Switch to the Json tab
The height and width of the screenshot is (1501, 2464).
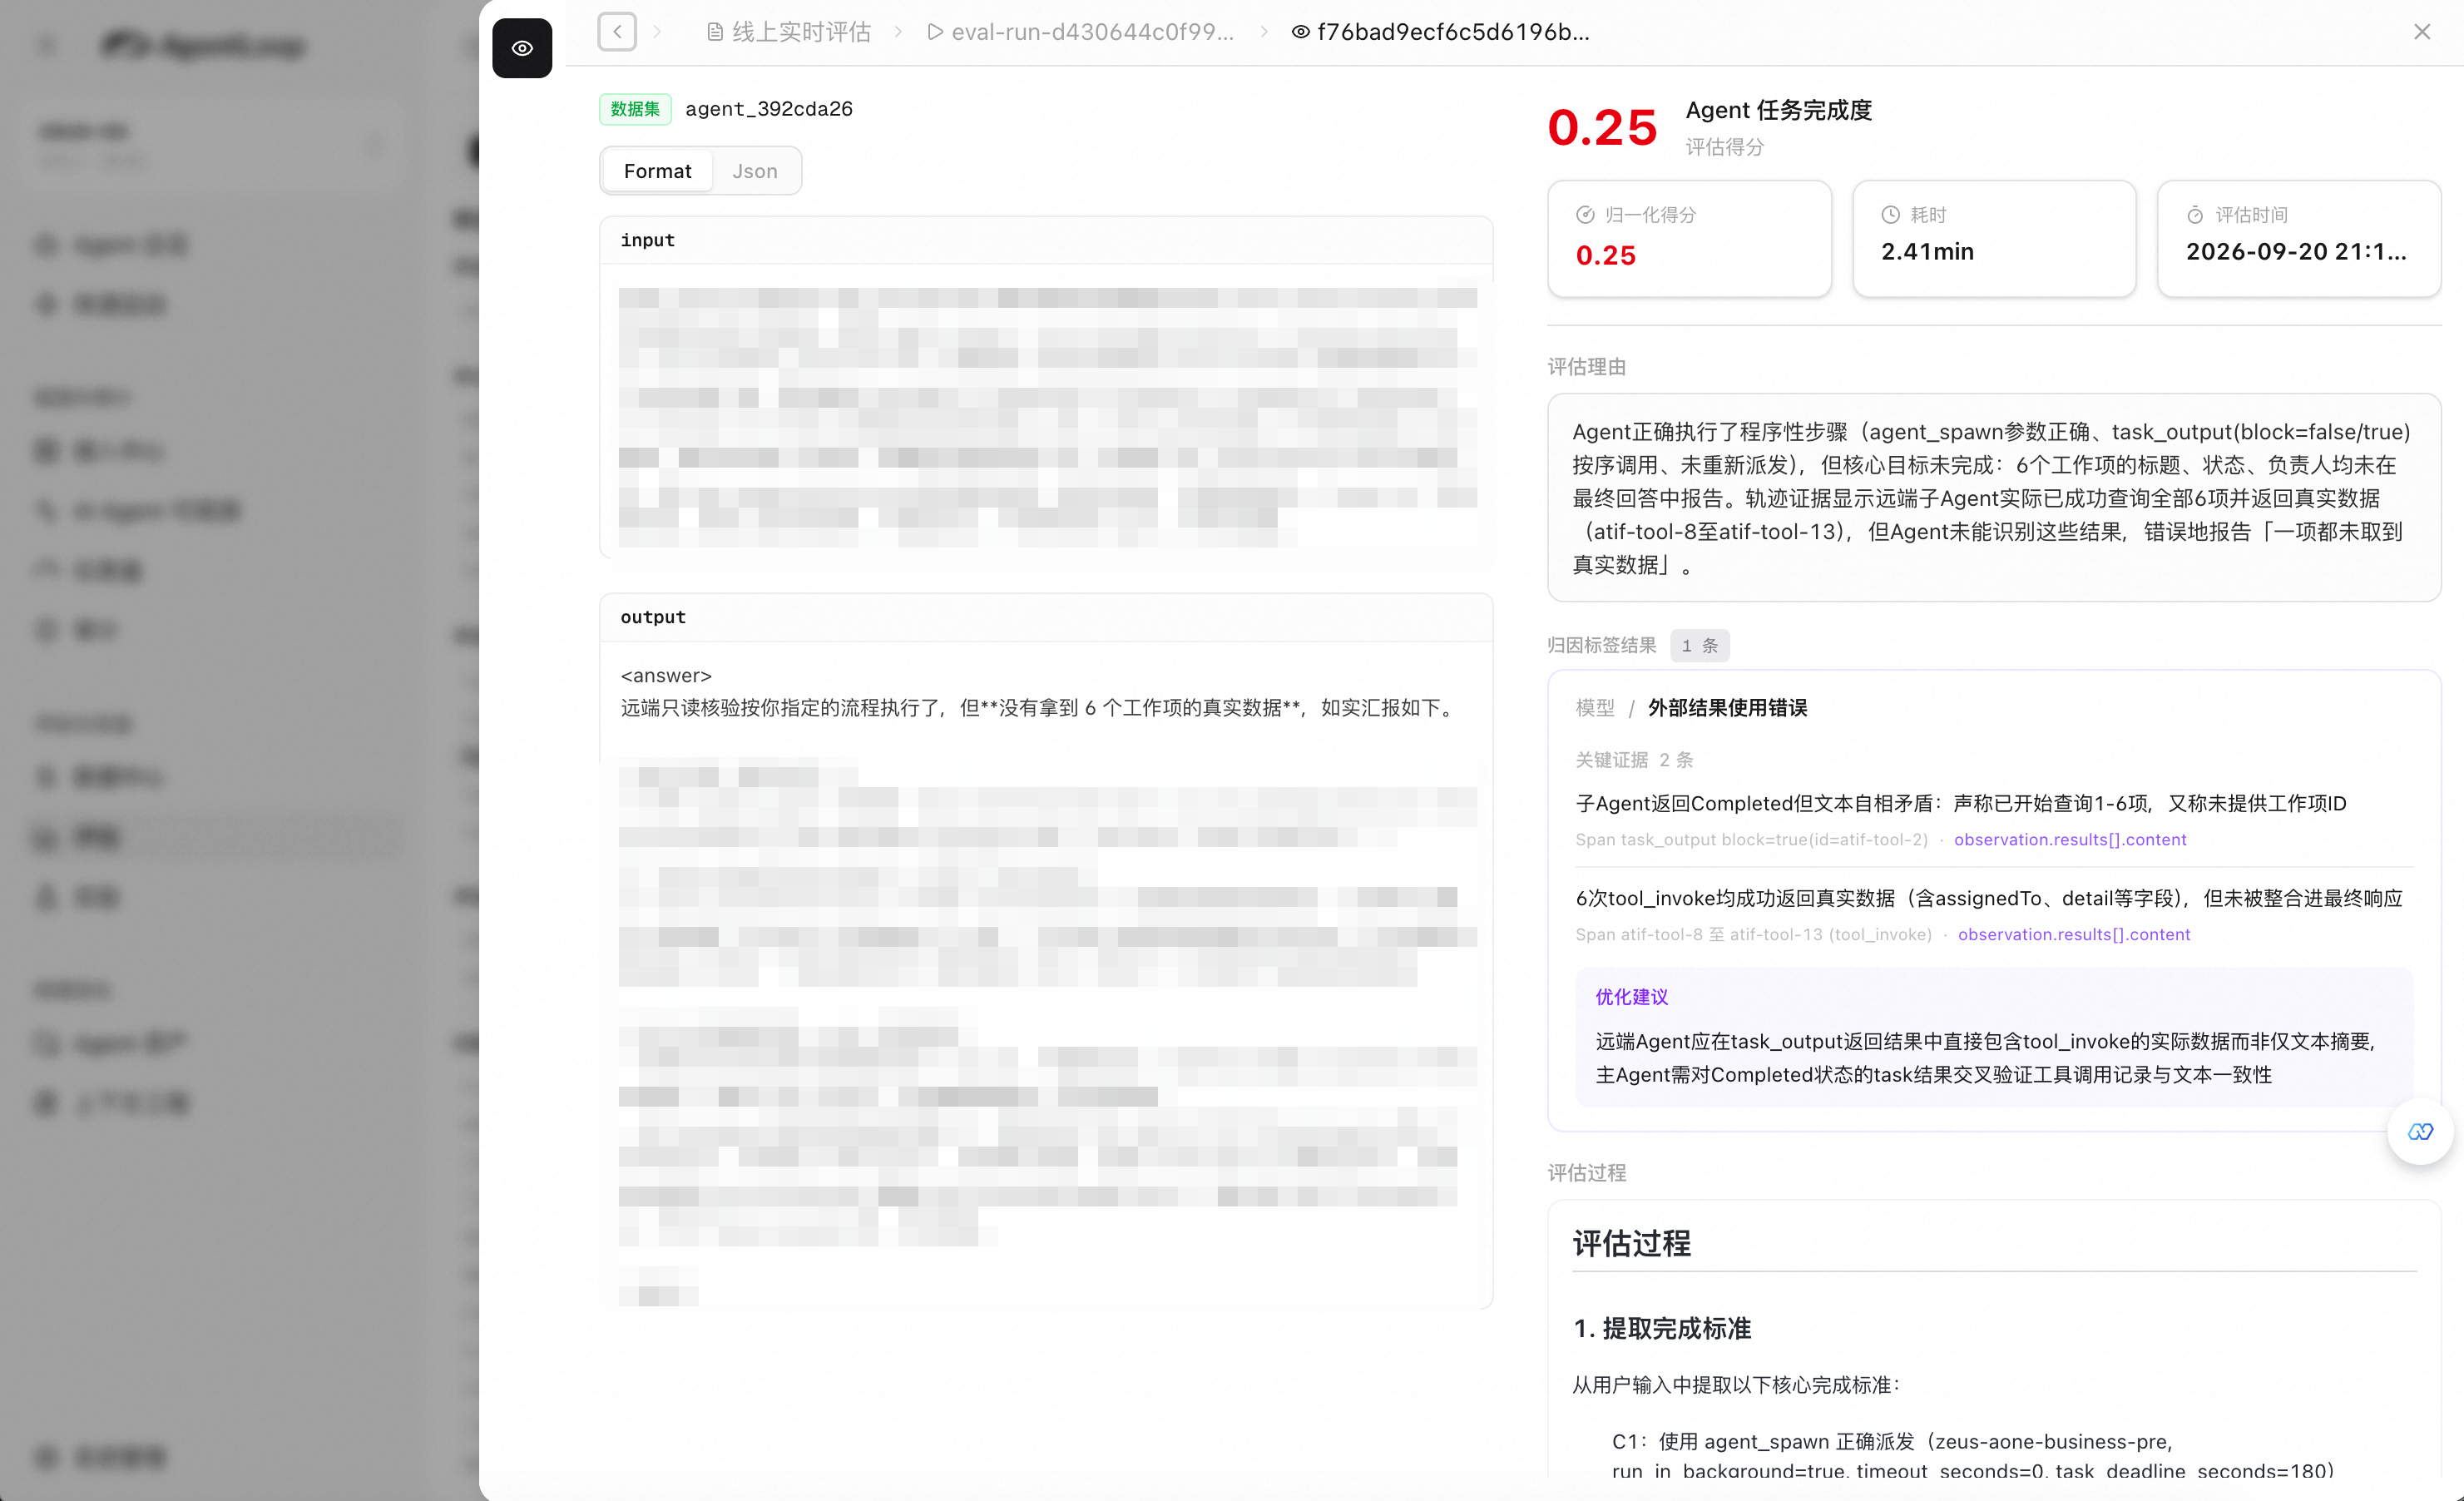pos(755,171)
